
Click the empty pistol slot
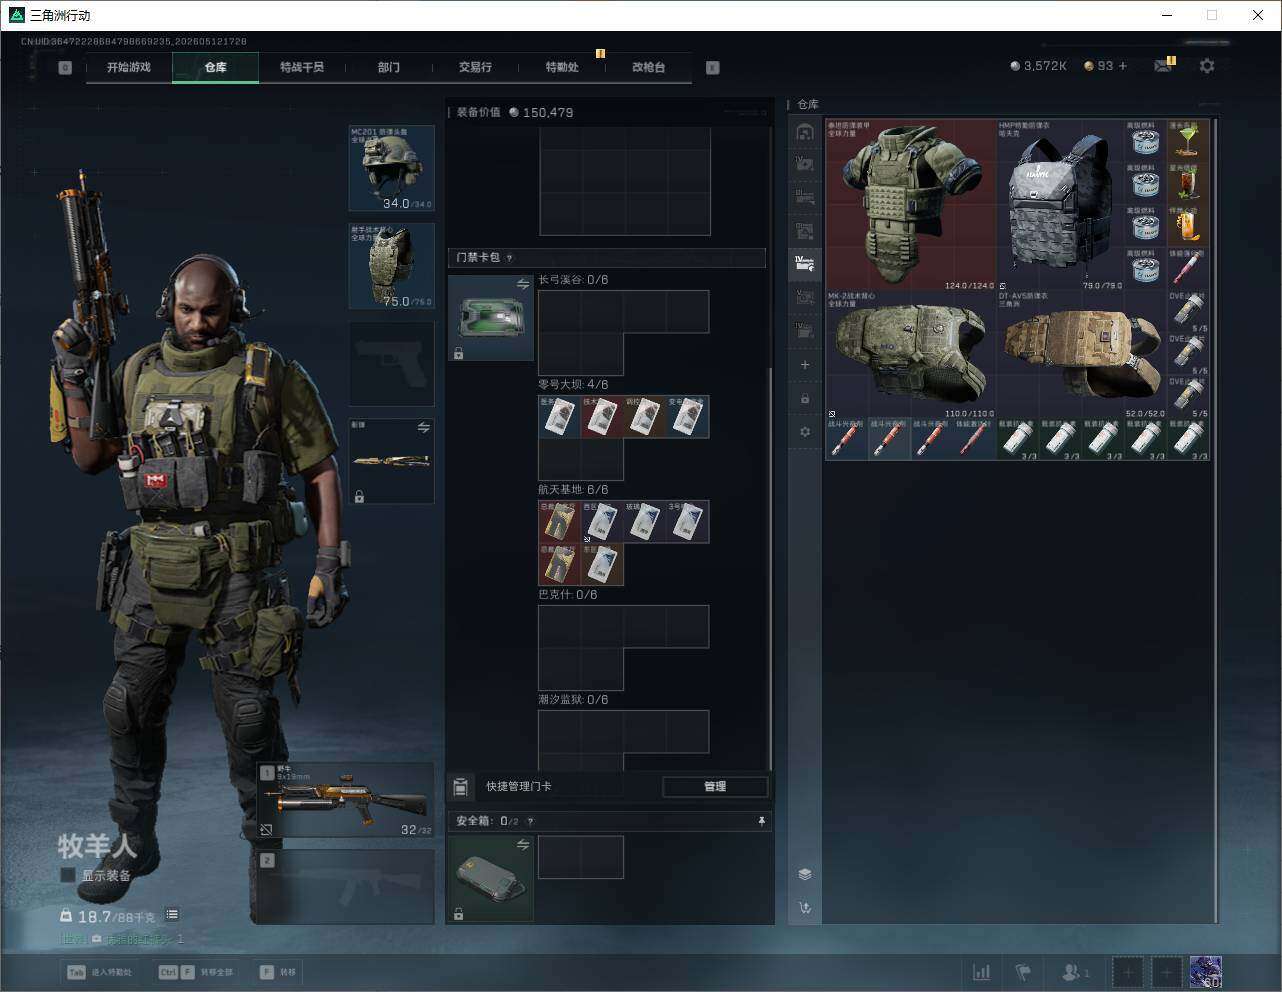[x=391, y=364]
